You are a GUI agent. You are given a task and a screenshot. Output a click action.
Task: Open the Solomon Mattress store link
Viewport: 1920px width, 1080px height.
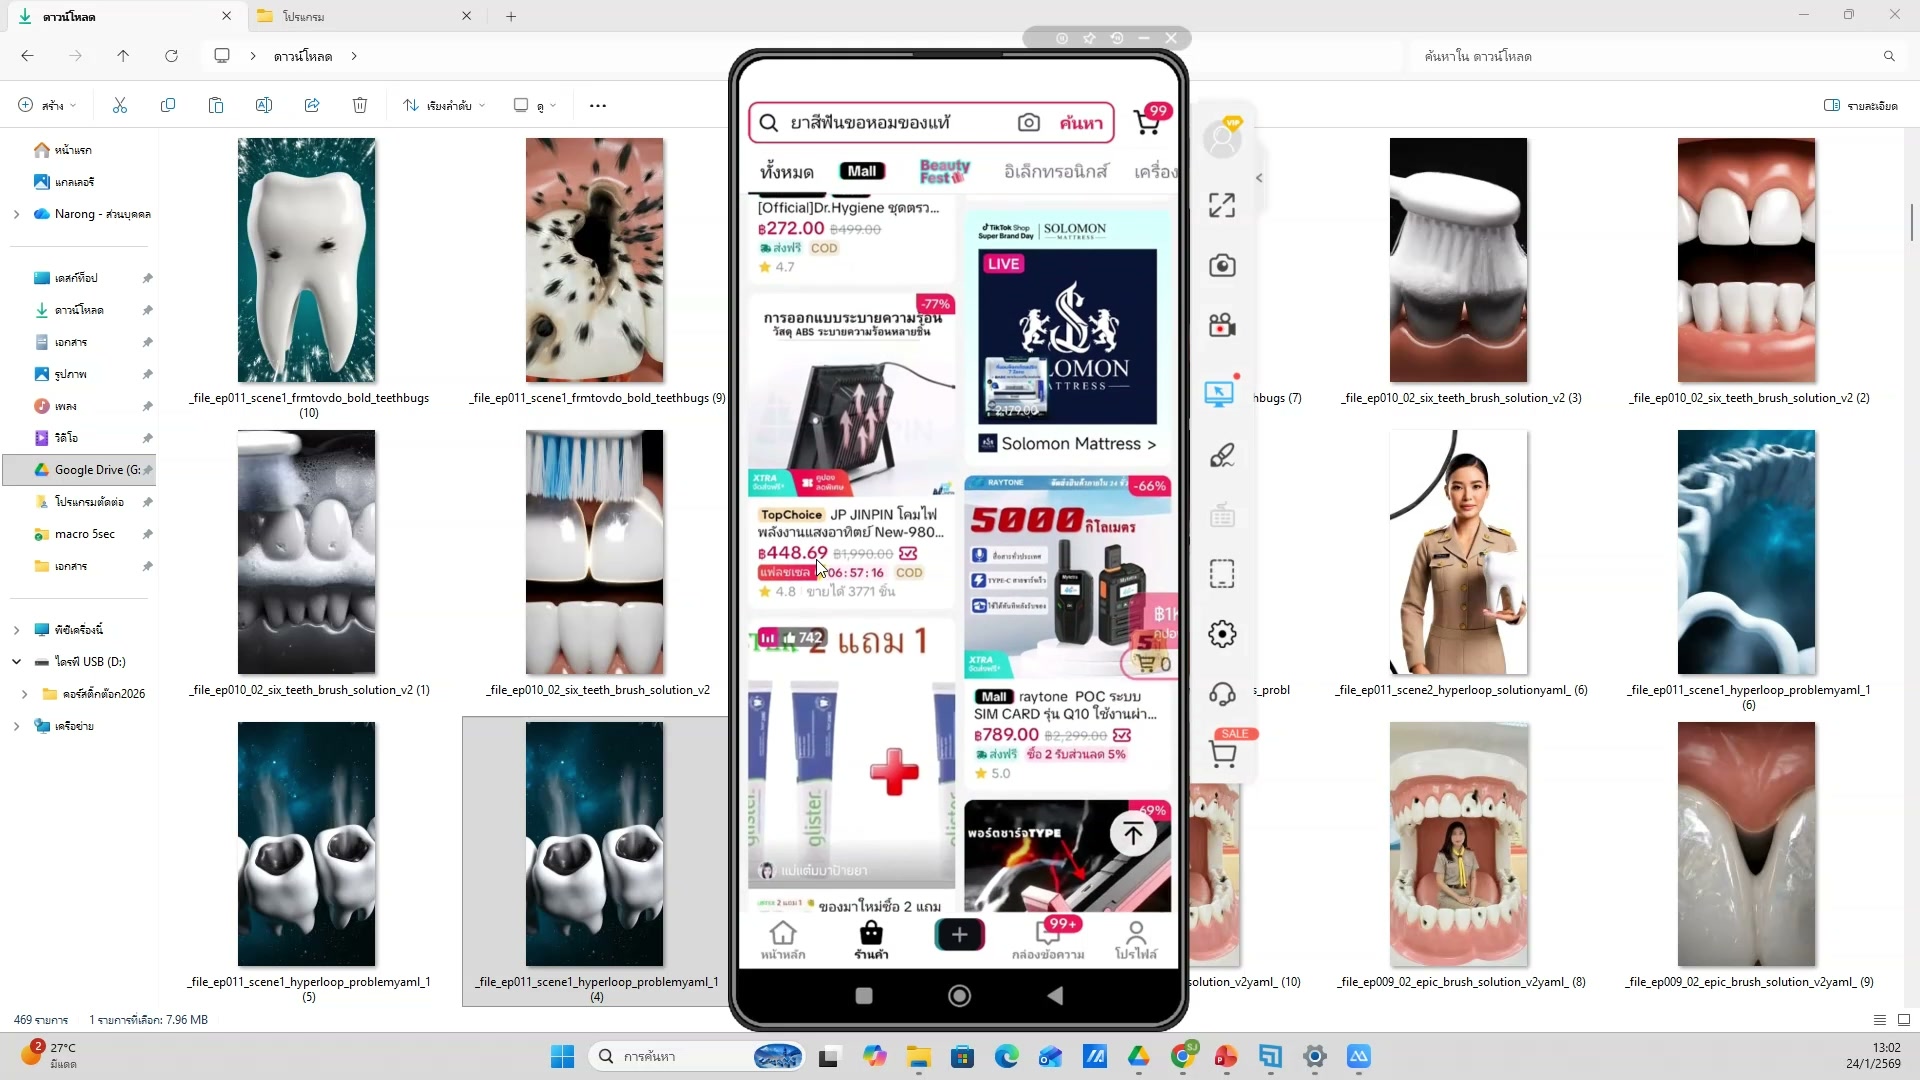point(1068,443)
